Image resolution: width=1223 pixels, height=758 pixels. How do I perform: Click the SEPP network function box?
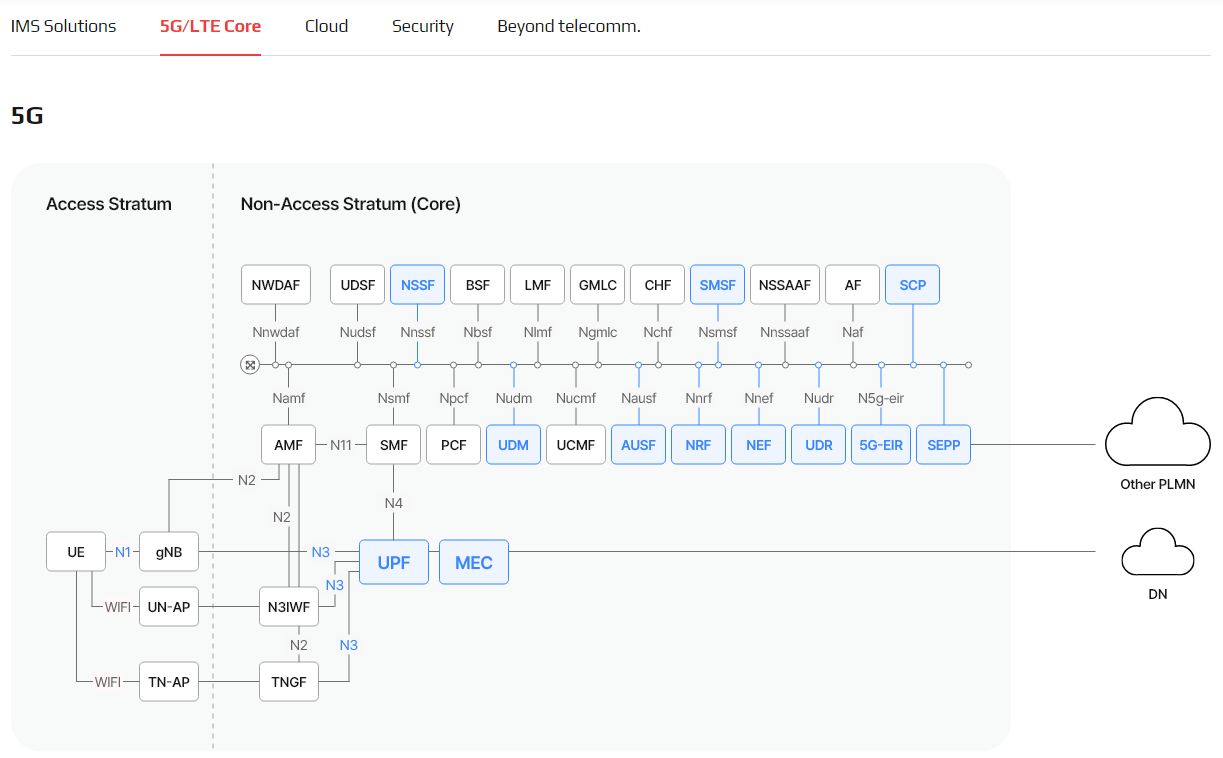(943, 445)
